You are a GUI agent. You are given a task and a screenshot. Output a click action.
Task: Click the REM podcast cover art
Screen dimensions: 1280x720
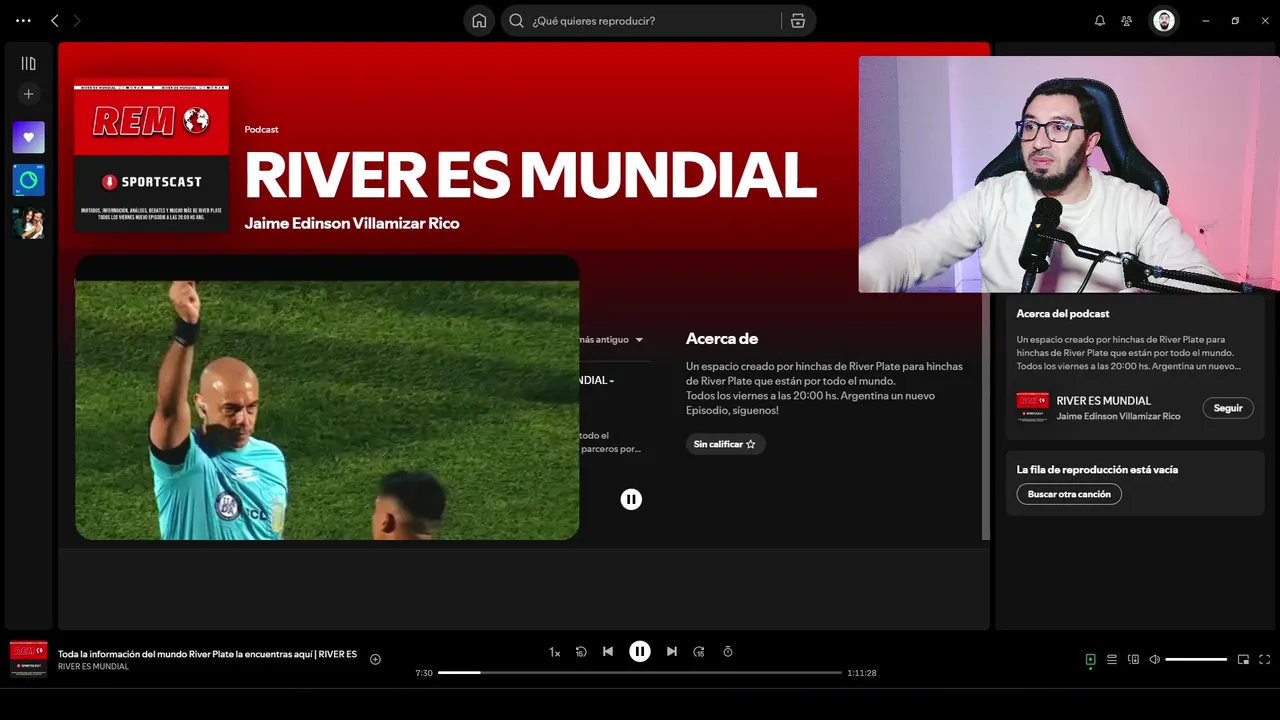click(x=151, y=155)
